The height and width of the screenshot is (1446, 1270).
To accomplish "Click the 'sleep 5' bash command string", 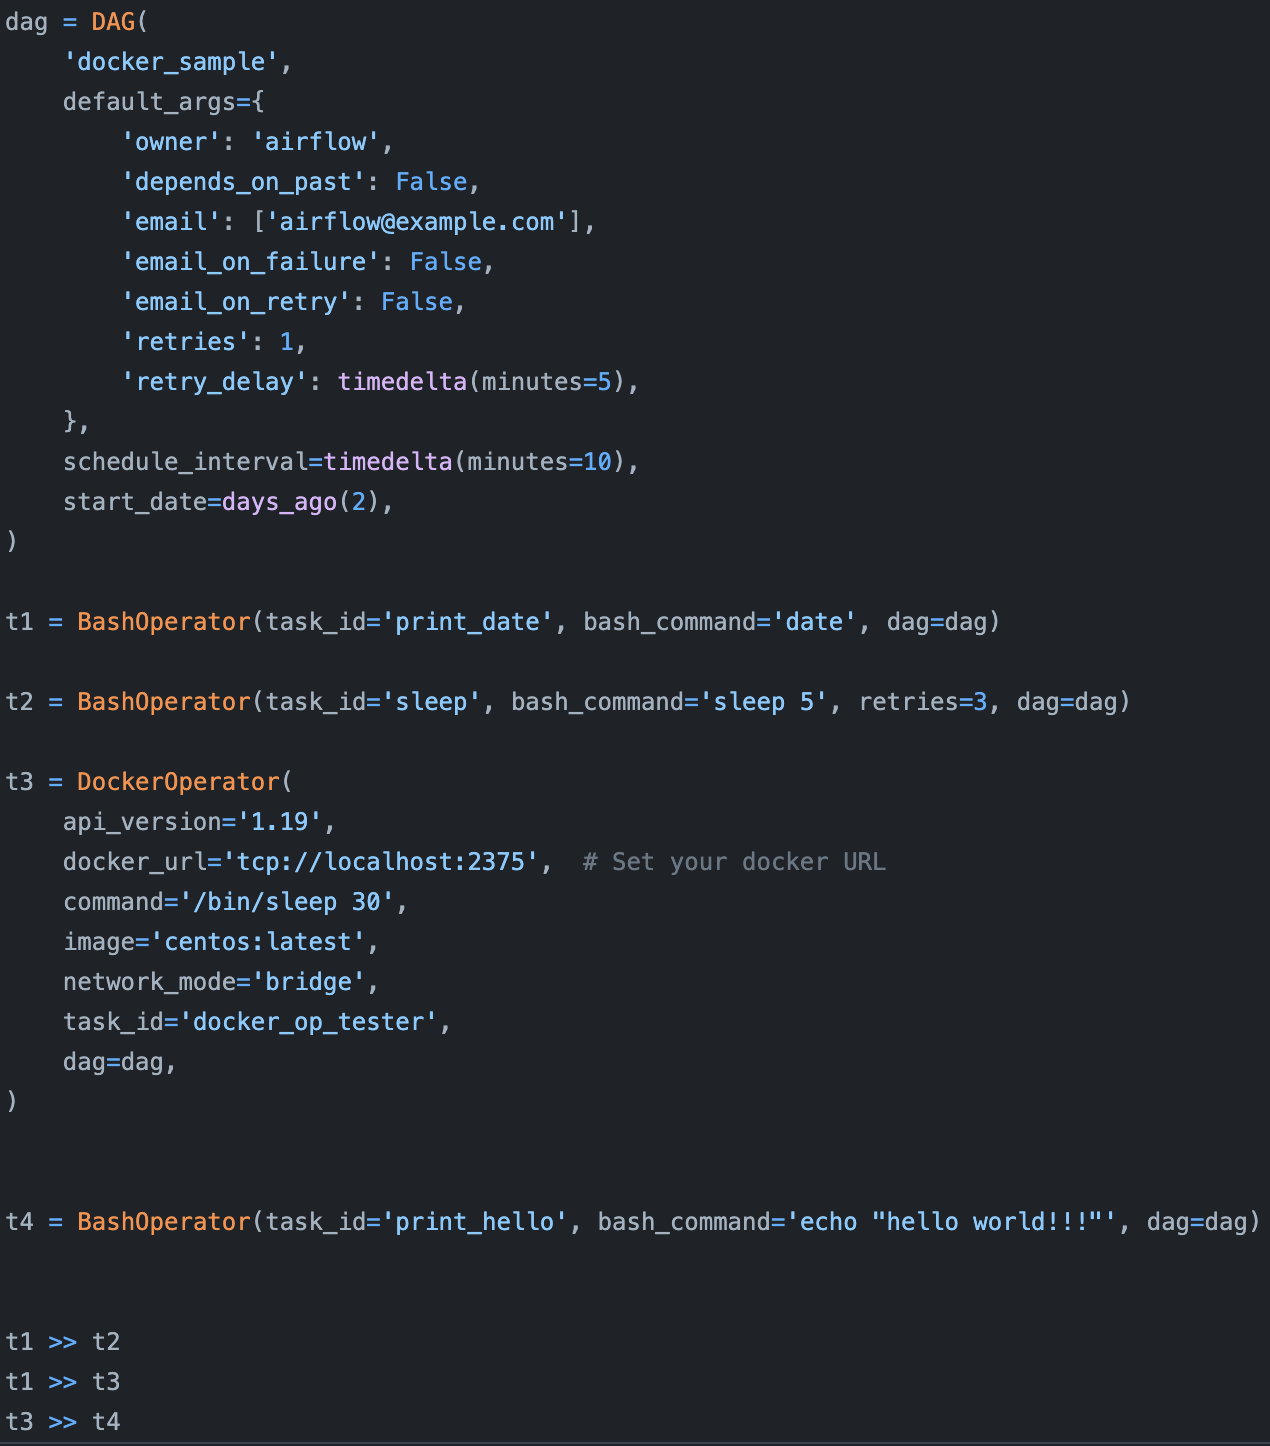I will tap(763, 702).
